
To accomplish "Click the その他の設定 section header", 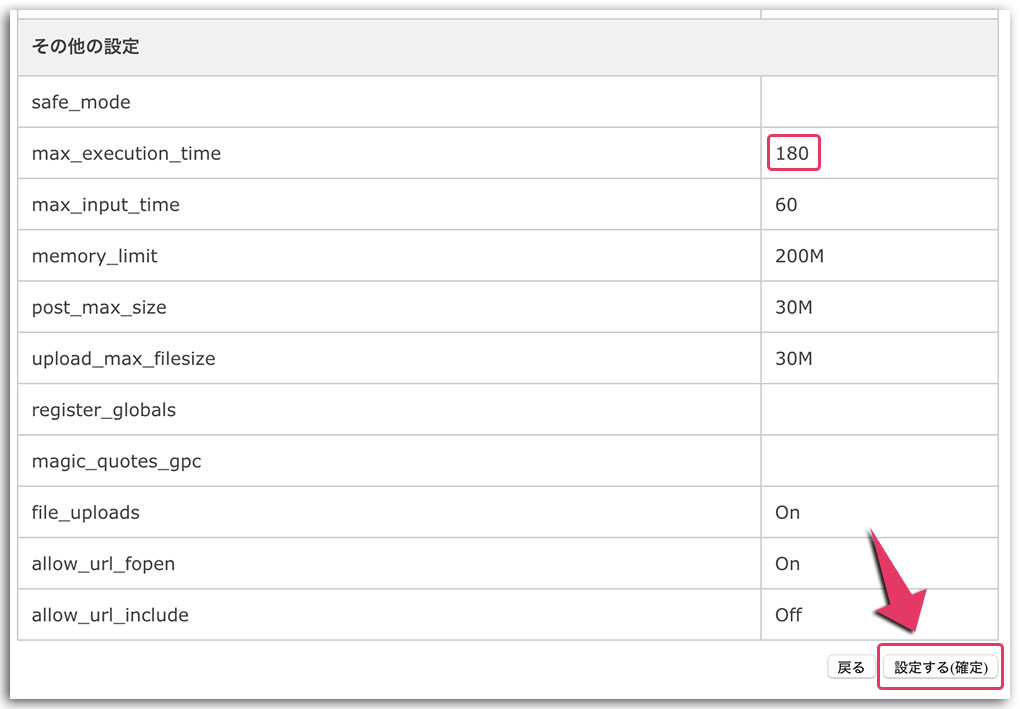I will click(x=85, y=47).
